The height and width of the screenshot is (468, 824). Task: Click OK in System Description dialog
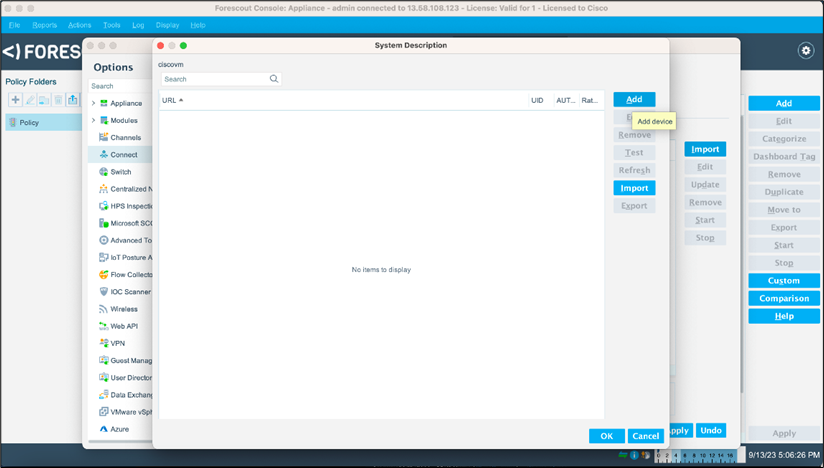(607, 436)
